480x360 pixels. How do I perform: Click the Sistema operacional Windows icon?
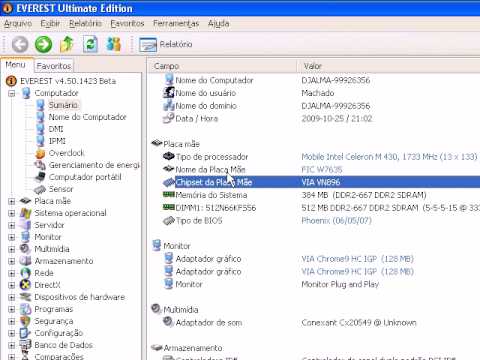(25, 213)
